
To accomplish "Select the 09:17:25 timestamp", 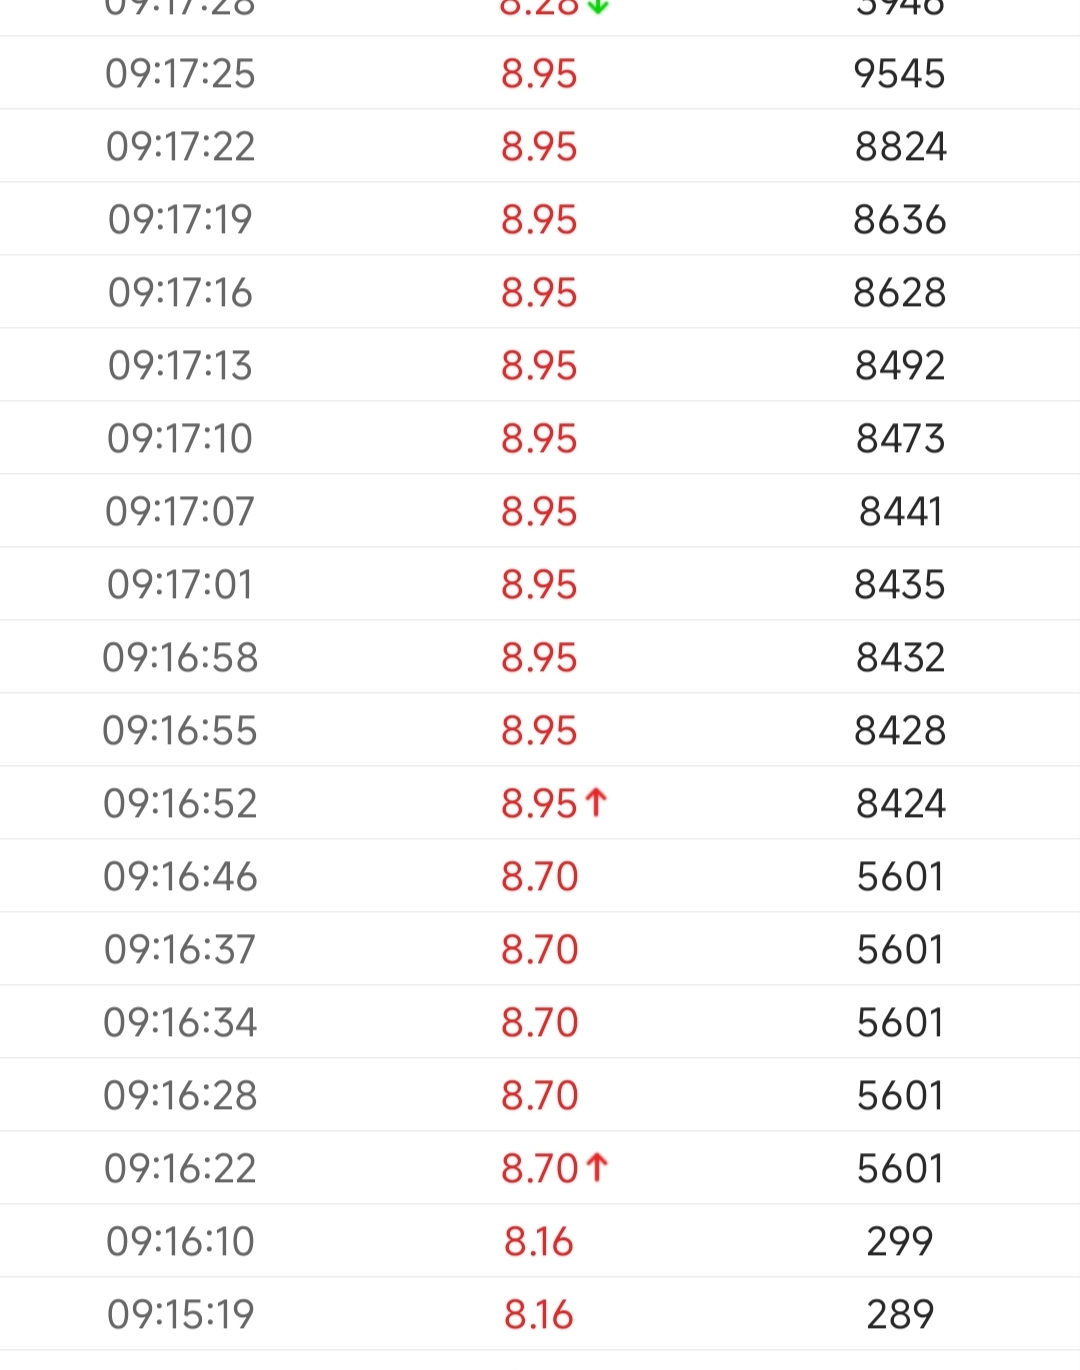I will pyautogui.click(x=180, y=74).
